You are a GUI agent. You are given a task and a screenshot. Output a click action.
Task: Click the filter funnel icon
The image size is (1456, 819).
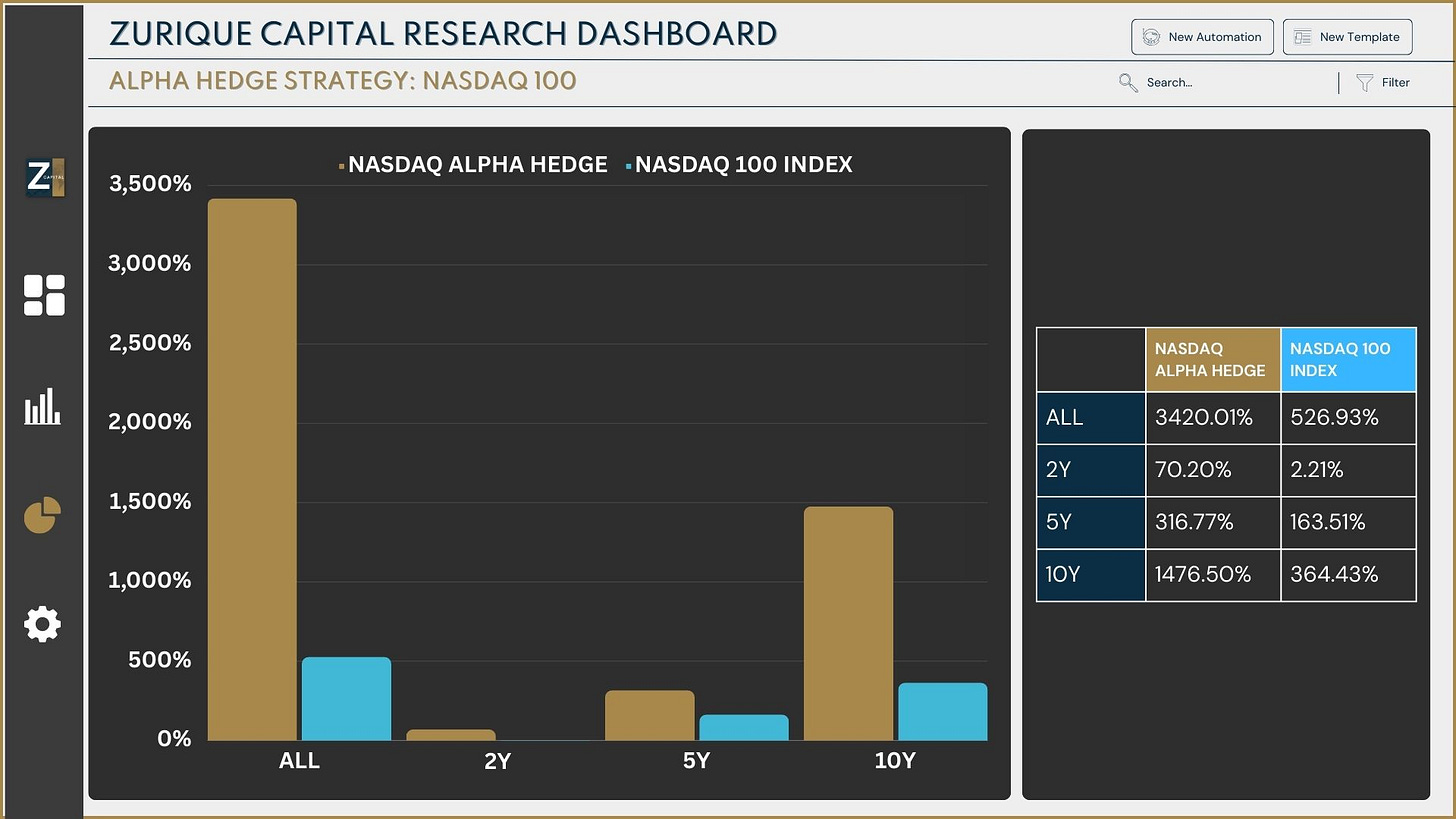(x=1363, y=82)
